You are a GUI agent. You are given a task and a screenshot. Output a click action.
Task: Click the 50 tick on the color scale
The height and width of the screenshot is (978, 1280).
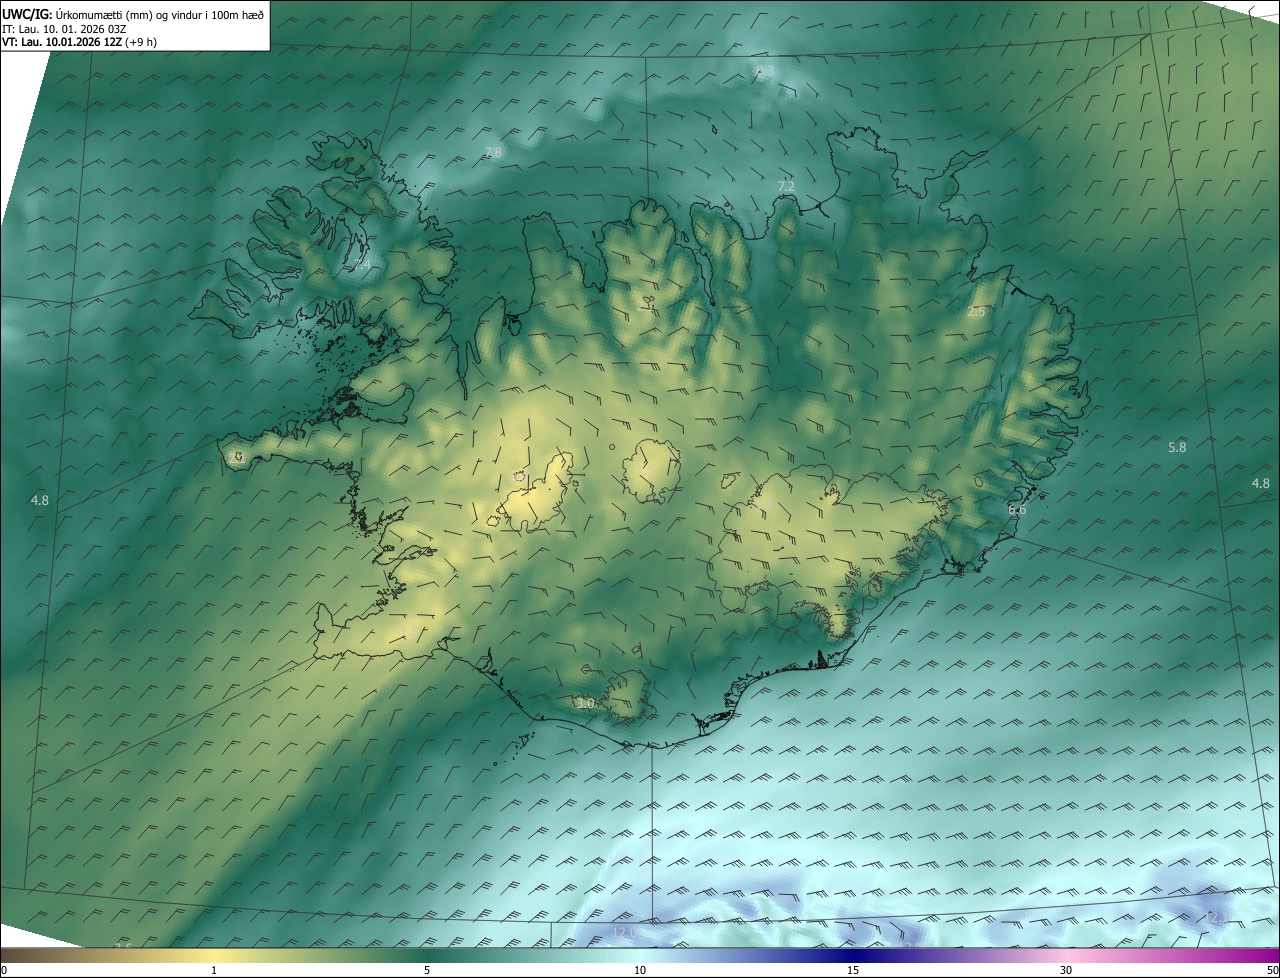click(x=1272, y=970)
